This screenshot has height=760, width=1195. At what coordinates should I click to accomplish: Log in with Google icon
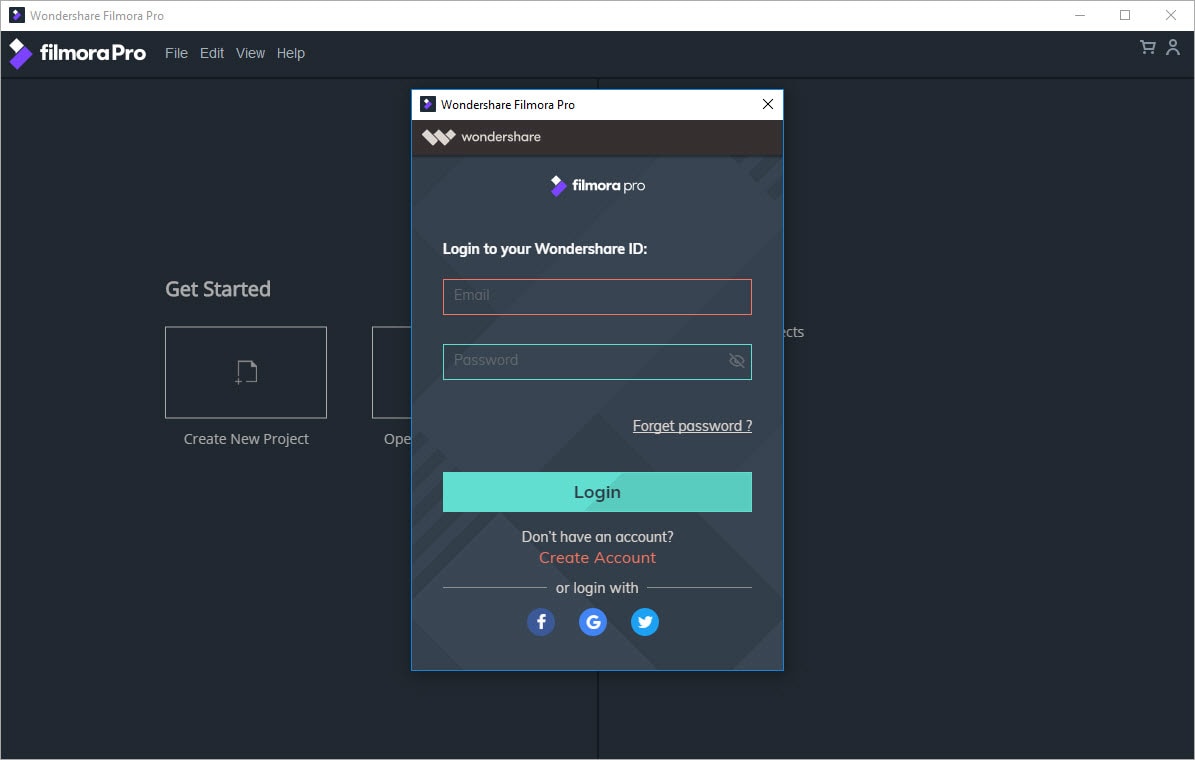593,622
